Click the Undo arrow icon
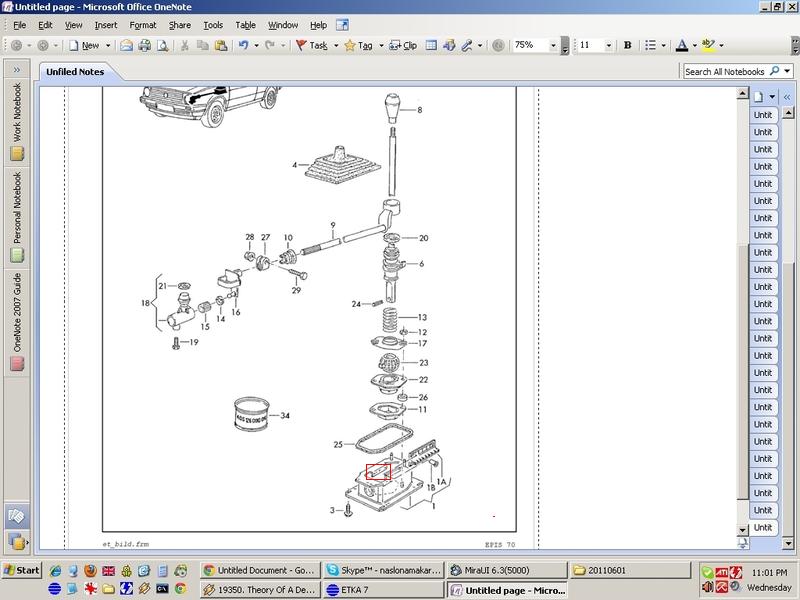This screenshot has height=600, width=800. (243, 45)
